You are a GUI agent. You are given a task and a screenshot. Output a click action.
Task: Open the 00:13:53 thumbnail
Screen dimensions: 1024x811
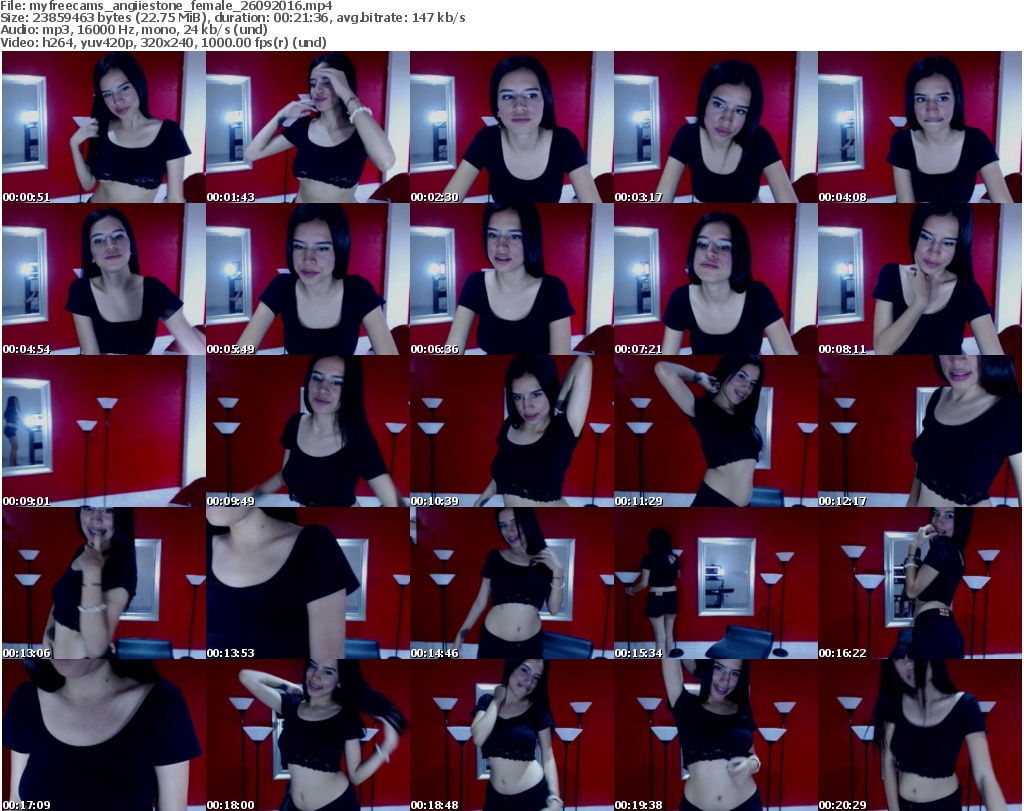tap(307, 583)
